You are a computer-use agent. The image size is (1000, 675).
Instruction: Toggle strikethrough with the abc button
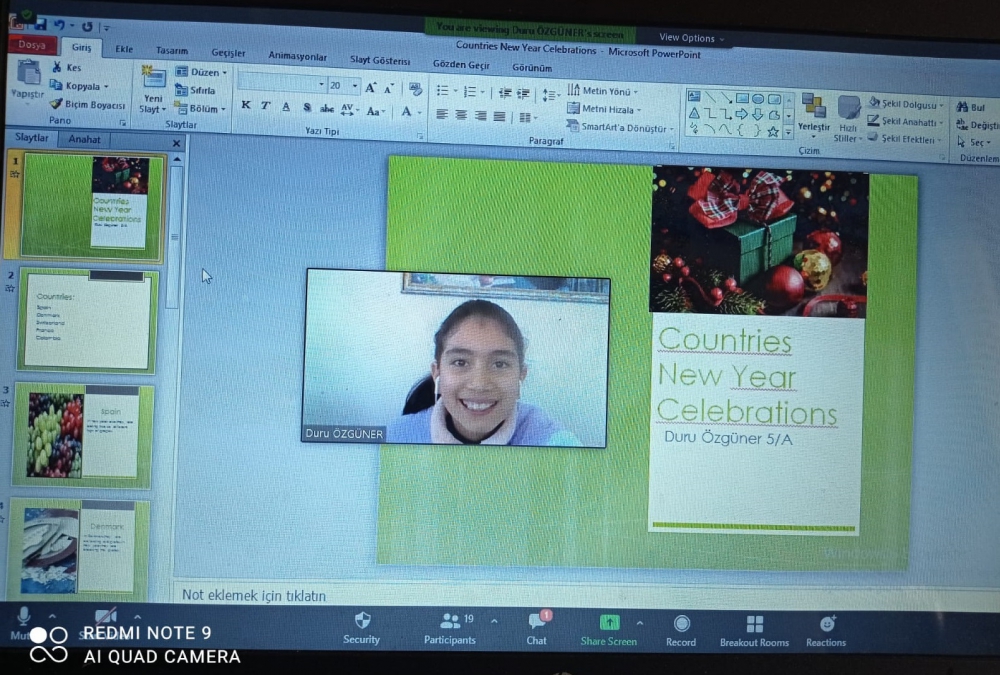327,109
